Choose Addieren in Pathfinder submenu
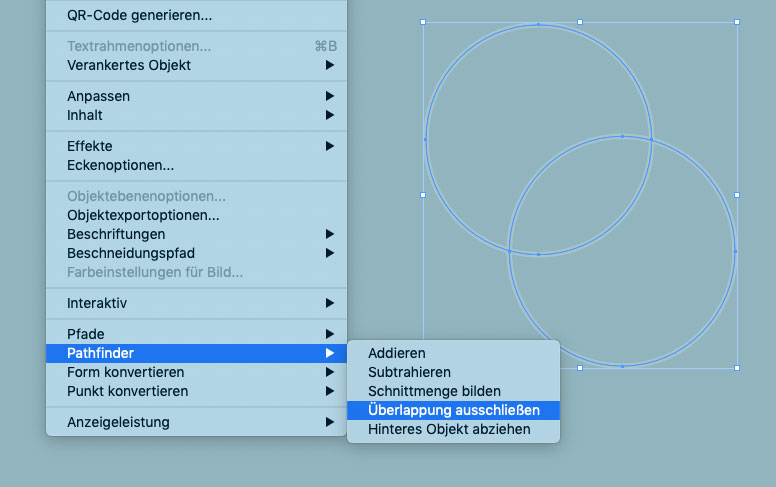The width and height of the screenshot is (776, 487). (453, 353)
